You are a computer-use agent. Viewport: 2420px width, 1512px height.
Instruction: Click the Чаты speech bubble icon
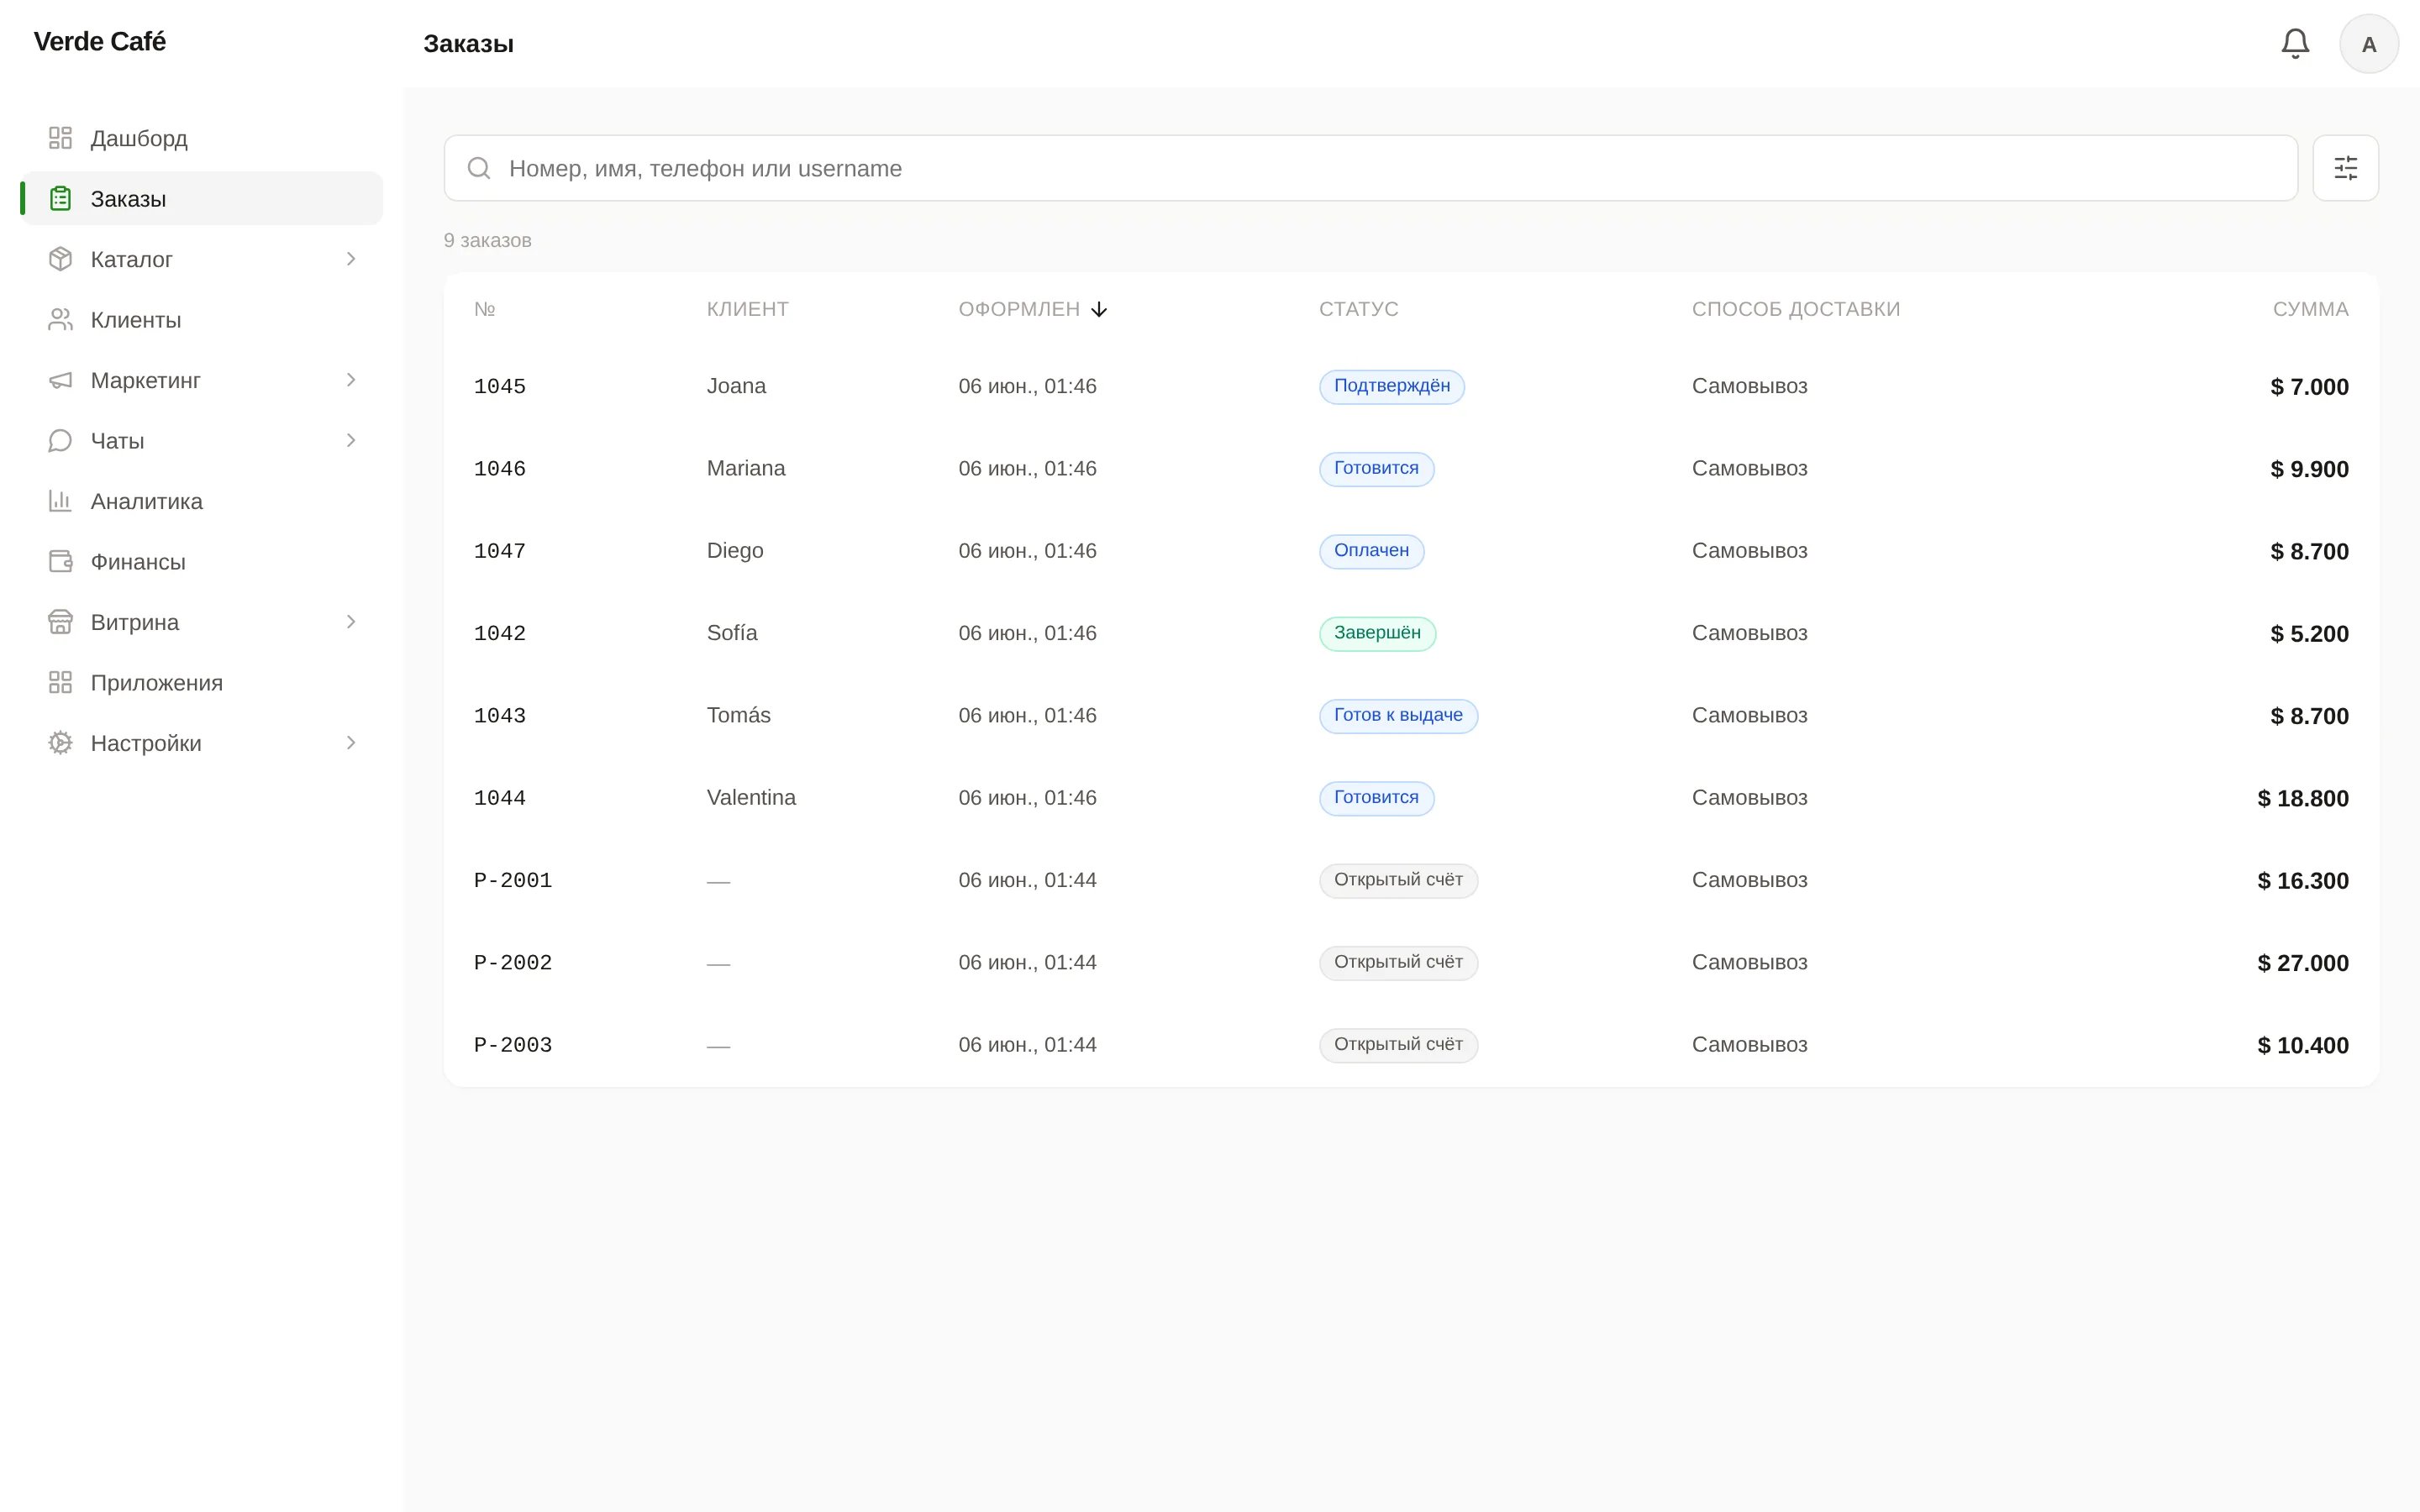pyautogui.click(x=60, y=440)
